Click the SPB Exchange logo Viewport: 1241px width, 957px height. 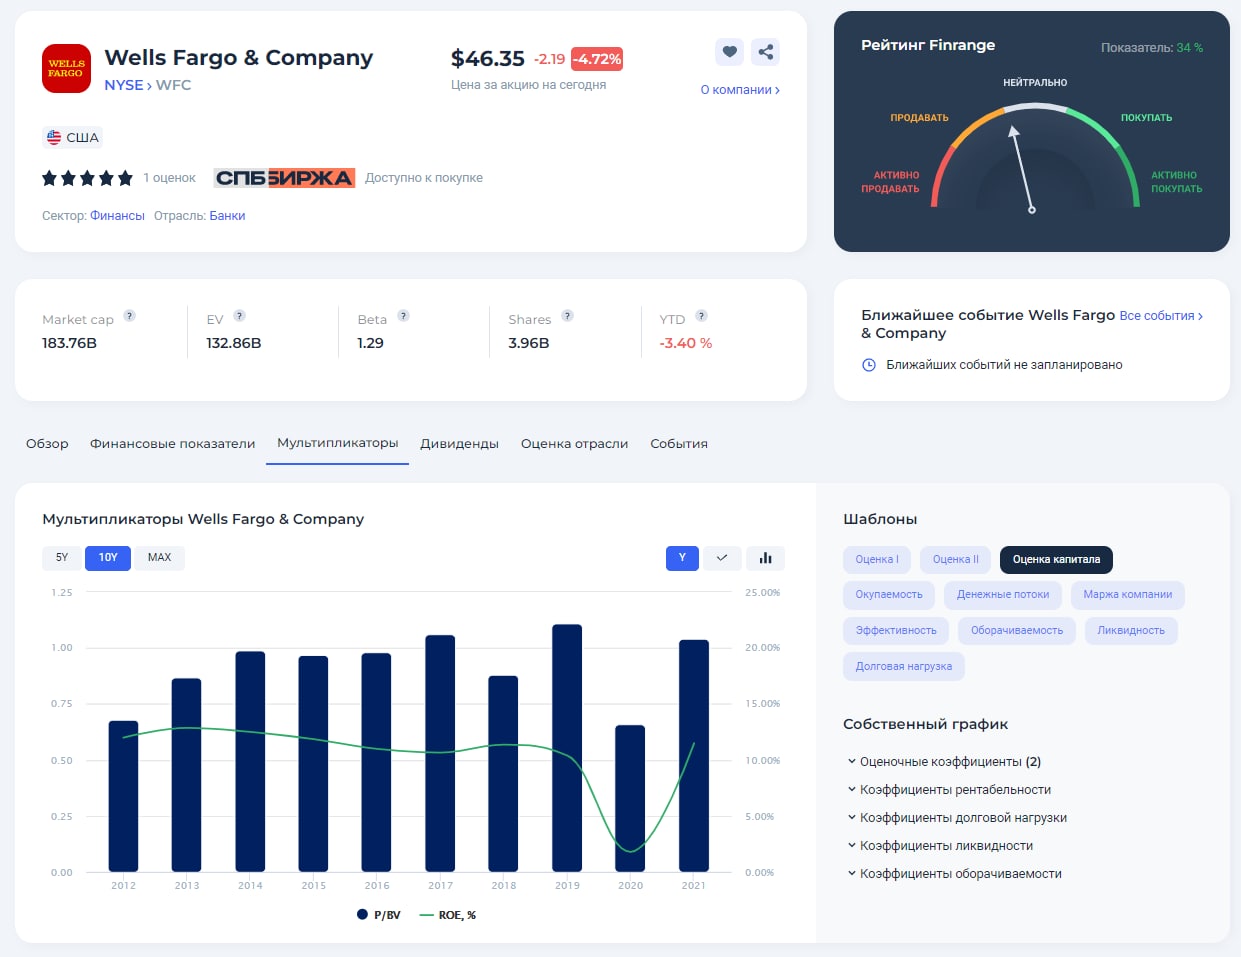click(x=285, y=178)
